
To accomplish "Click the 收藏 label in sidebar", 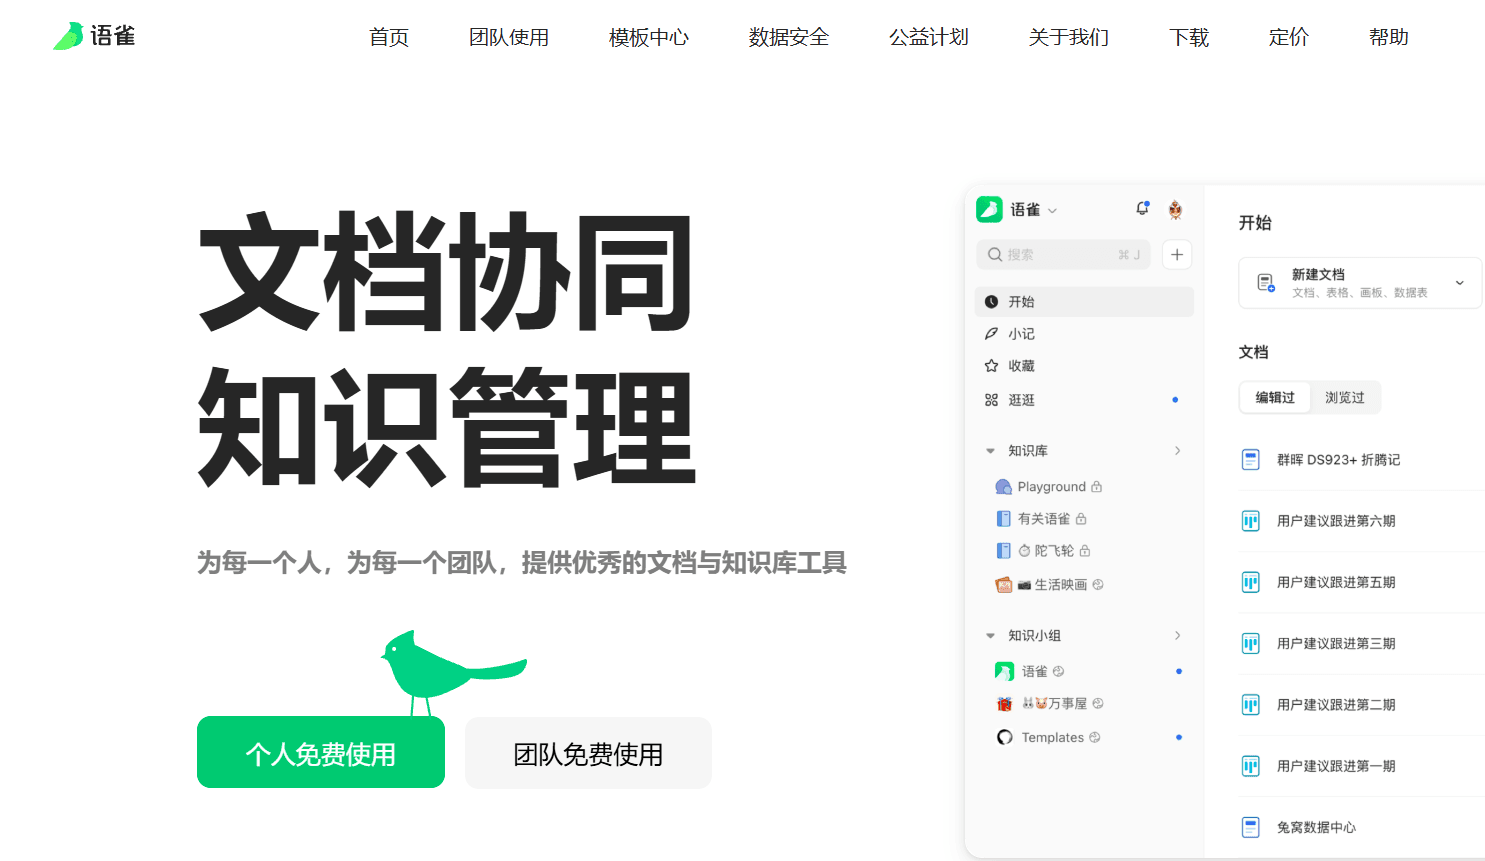I will click(x=1021, y=366).
